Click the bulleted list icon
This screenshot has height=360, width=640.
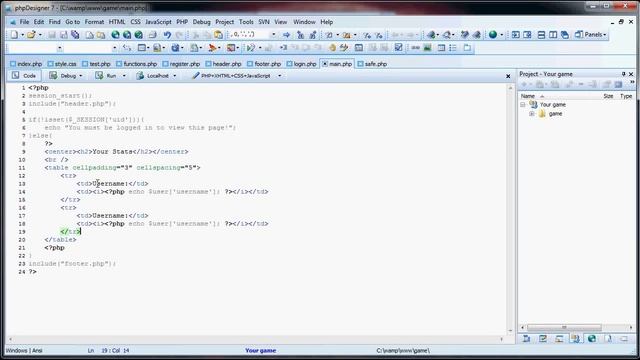point(453,48)
